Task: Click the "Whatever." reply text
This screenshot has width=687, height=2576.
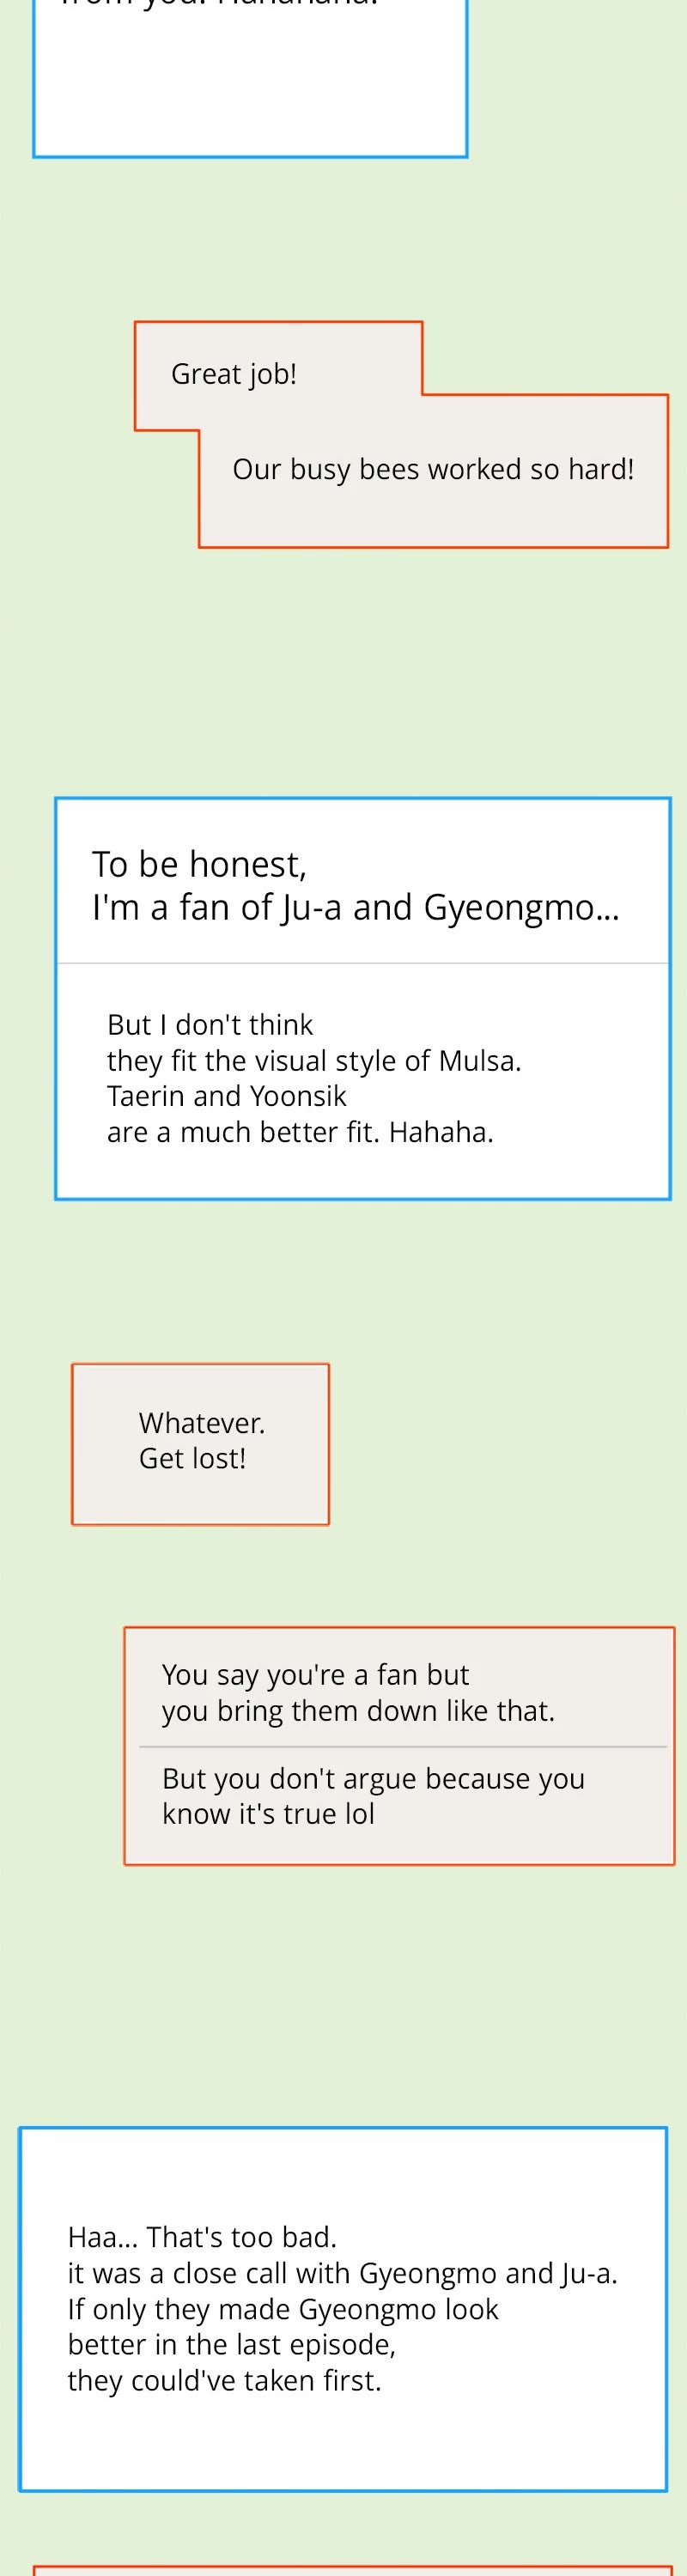Action: (202, 1422)
